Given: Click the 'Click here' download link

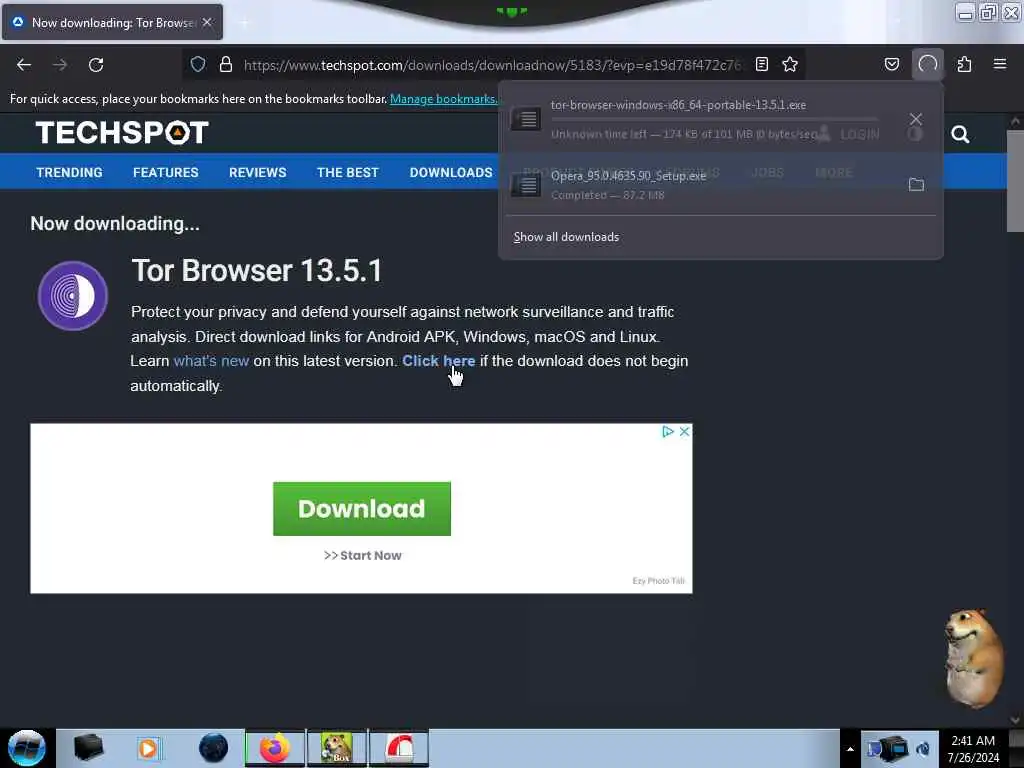Looking at the screenshot, I should pyautogui.click(x=438, y=361).
